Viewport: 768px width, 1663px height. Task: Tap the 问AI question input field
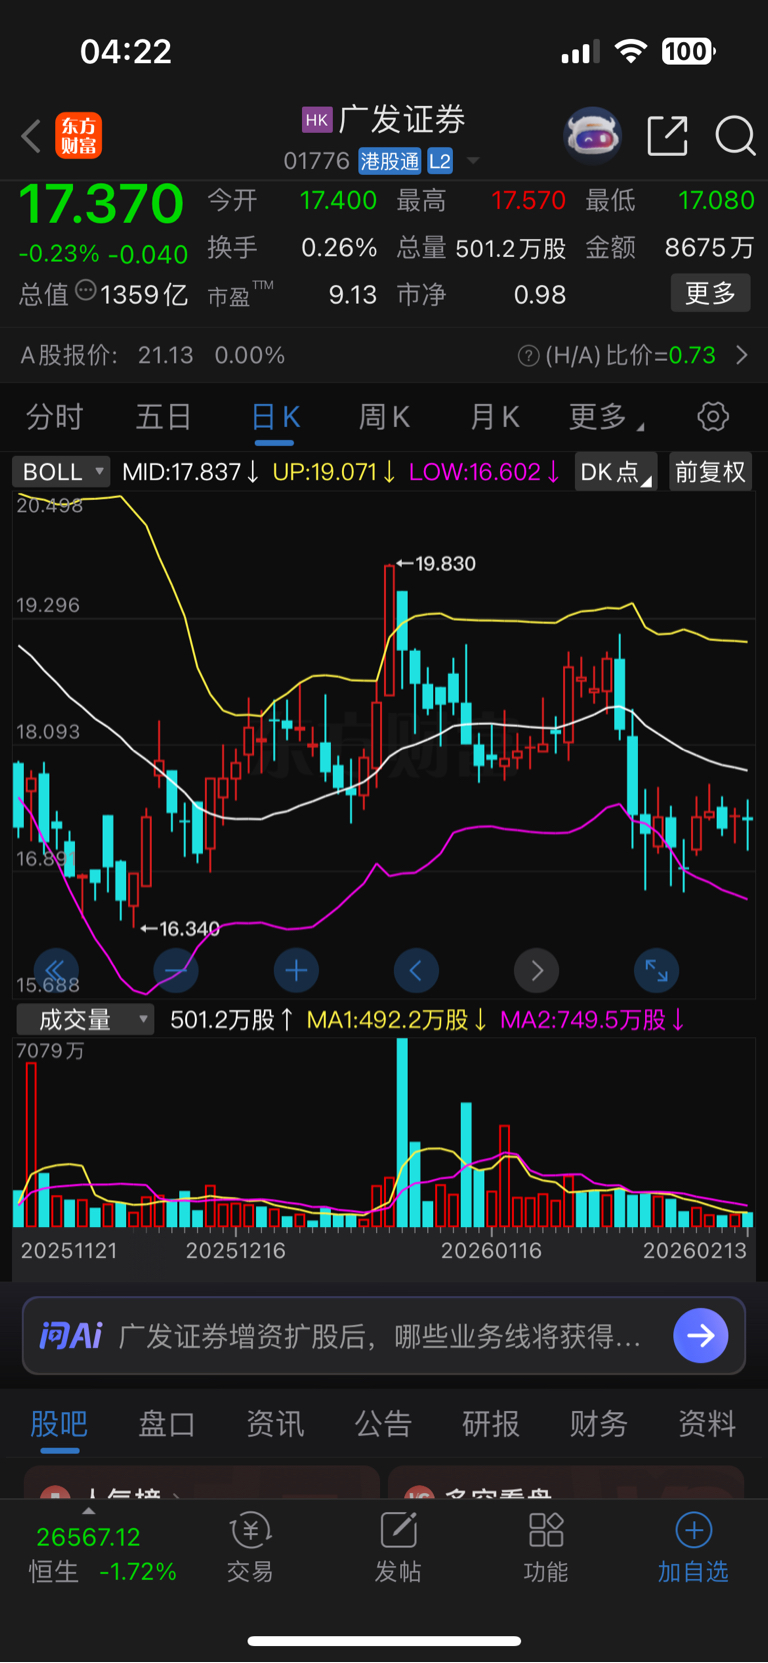[x=384, y=1336]
